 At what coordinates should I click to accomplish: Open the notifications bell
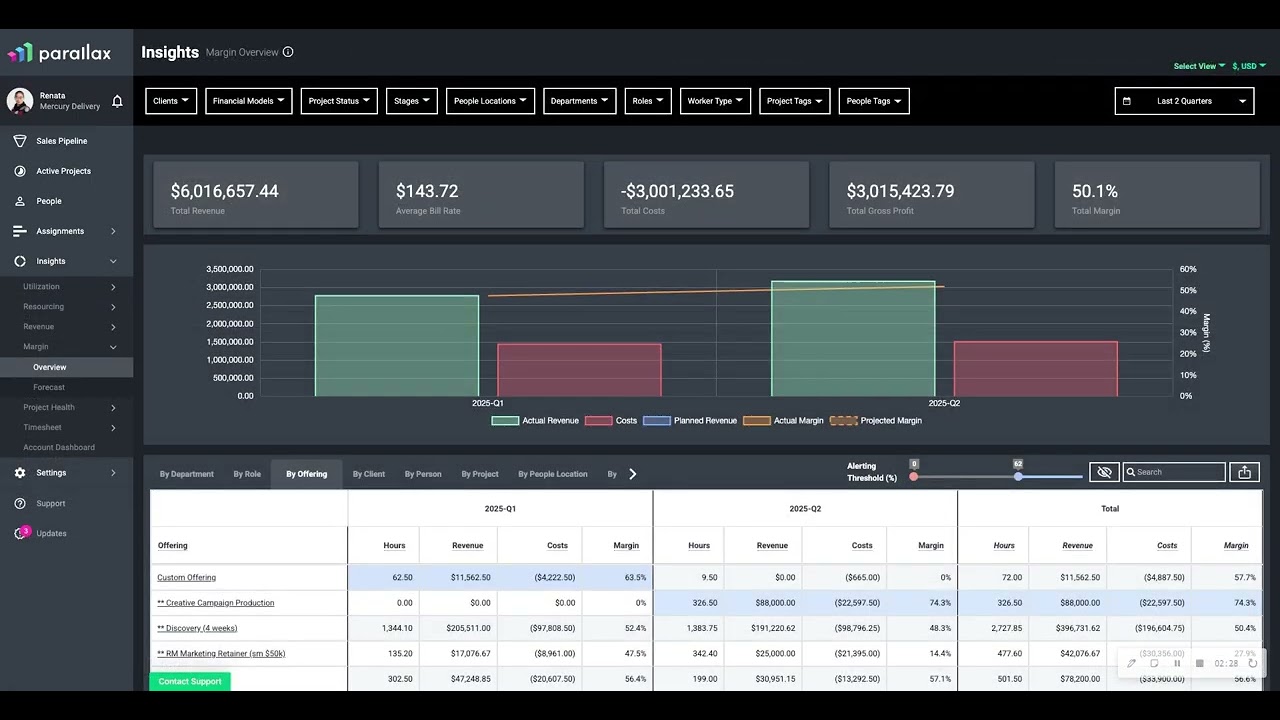117,101
